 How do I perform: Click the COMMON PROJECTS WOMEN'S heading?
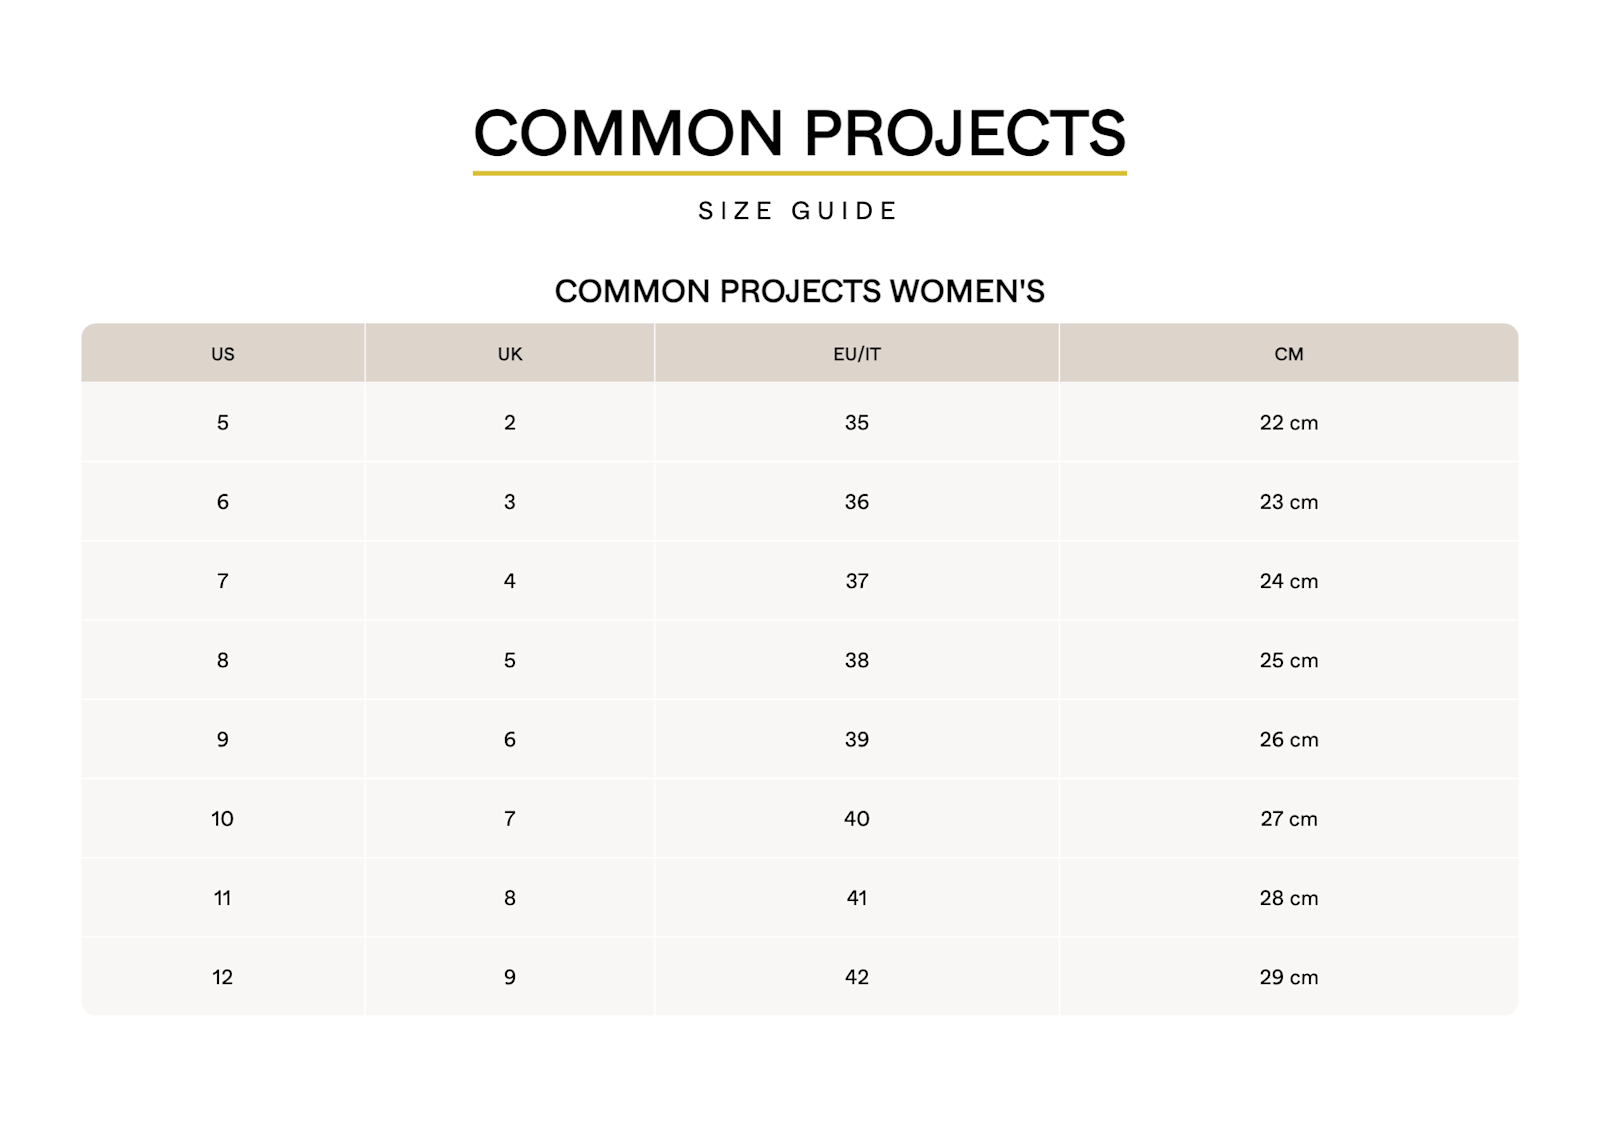point(799,291)
